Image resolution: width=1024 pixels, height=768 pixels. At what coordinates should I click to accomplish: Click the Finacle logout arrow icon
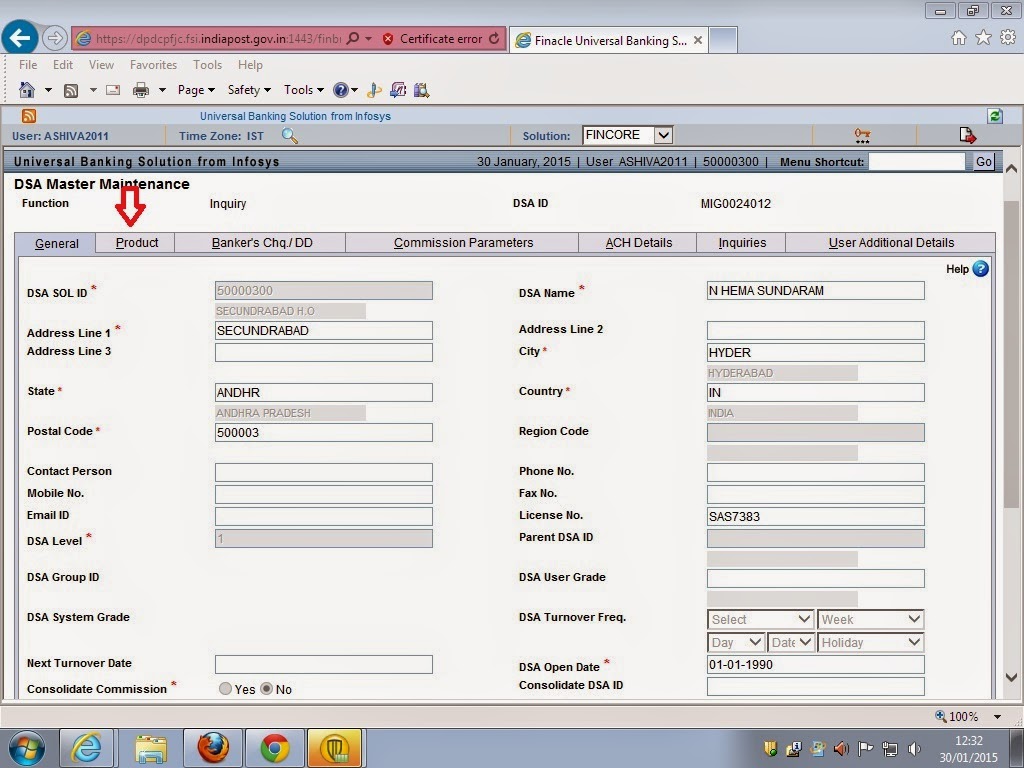coord(966,134)
